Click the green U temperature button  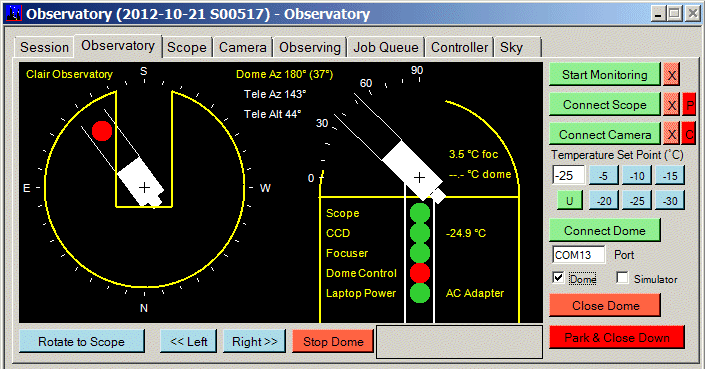pos(570,200)
